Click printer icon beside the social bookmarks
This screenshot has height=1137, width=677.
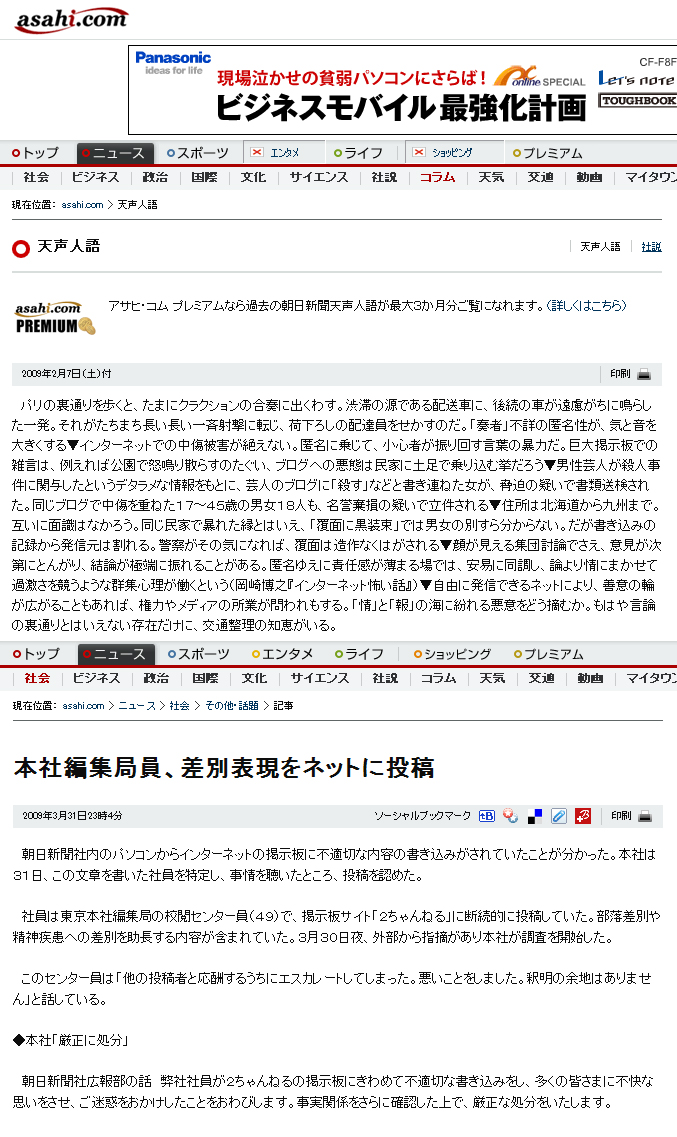pos(644,816)
